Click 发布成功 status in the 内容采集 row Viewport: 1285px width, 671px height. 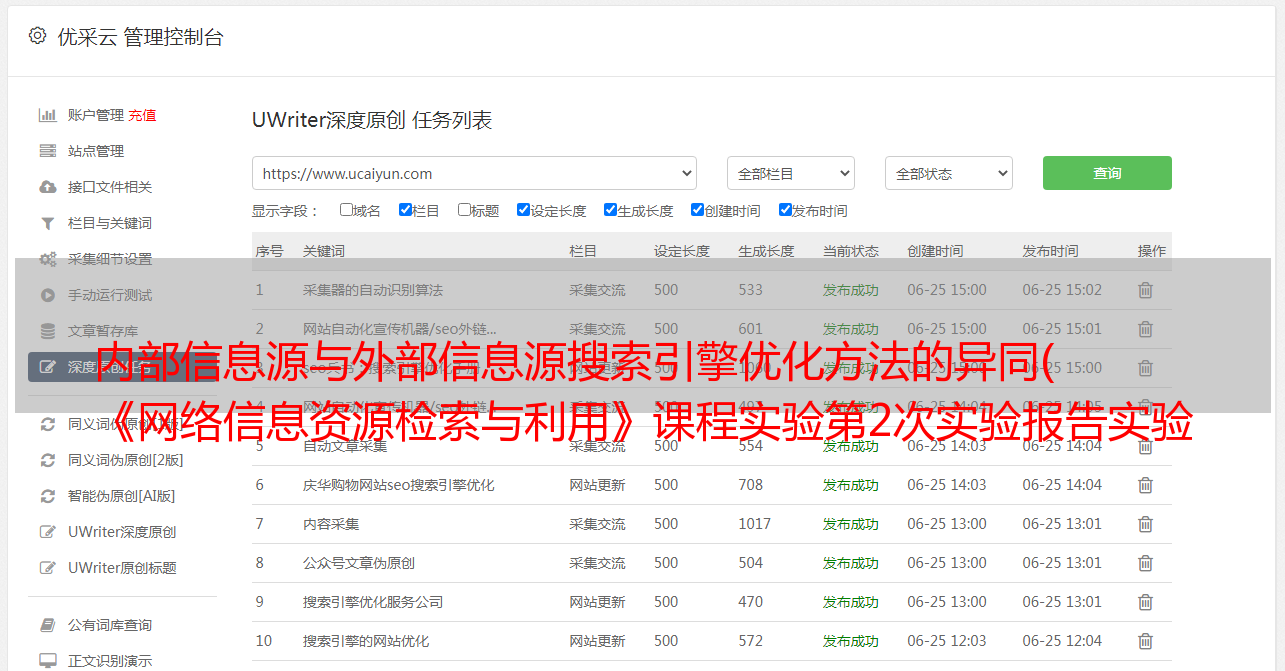click(x=851, y=524)
